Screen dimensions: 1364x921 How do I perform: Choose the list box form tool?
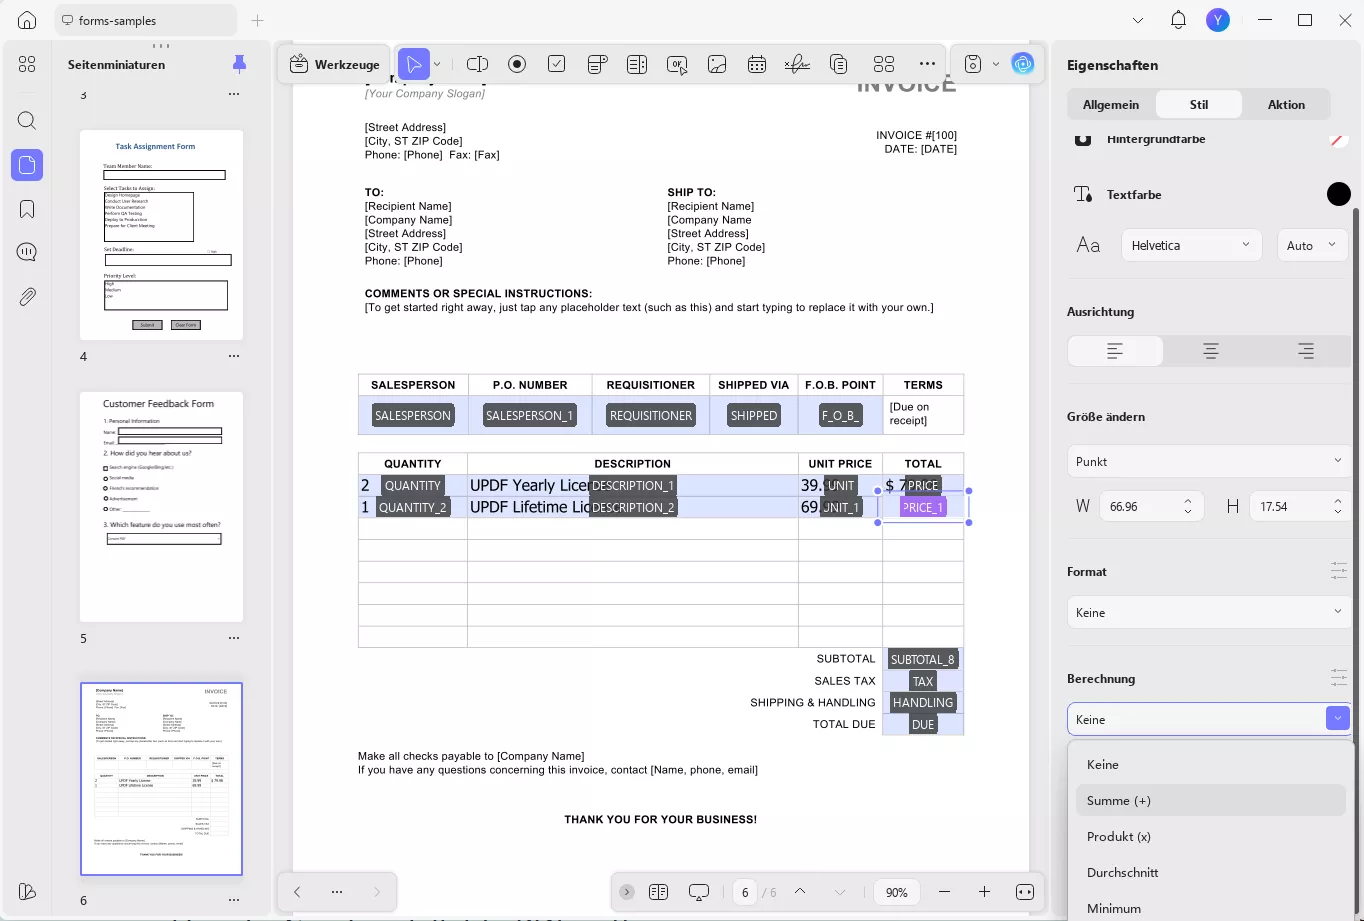point(637,64)
